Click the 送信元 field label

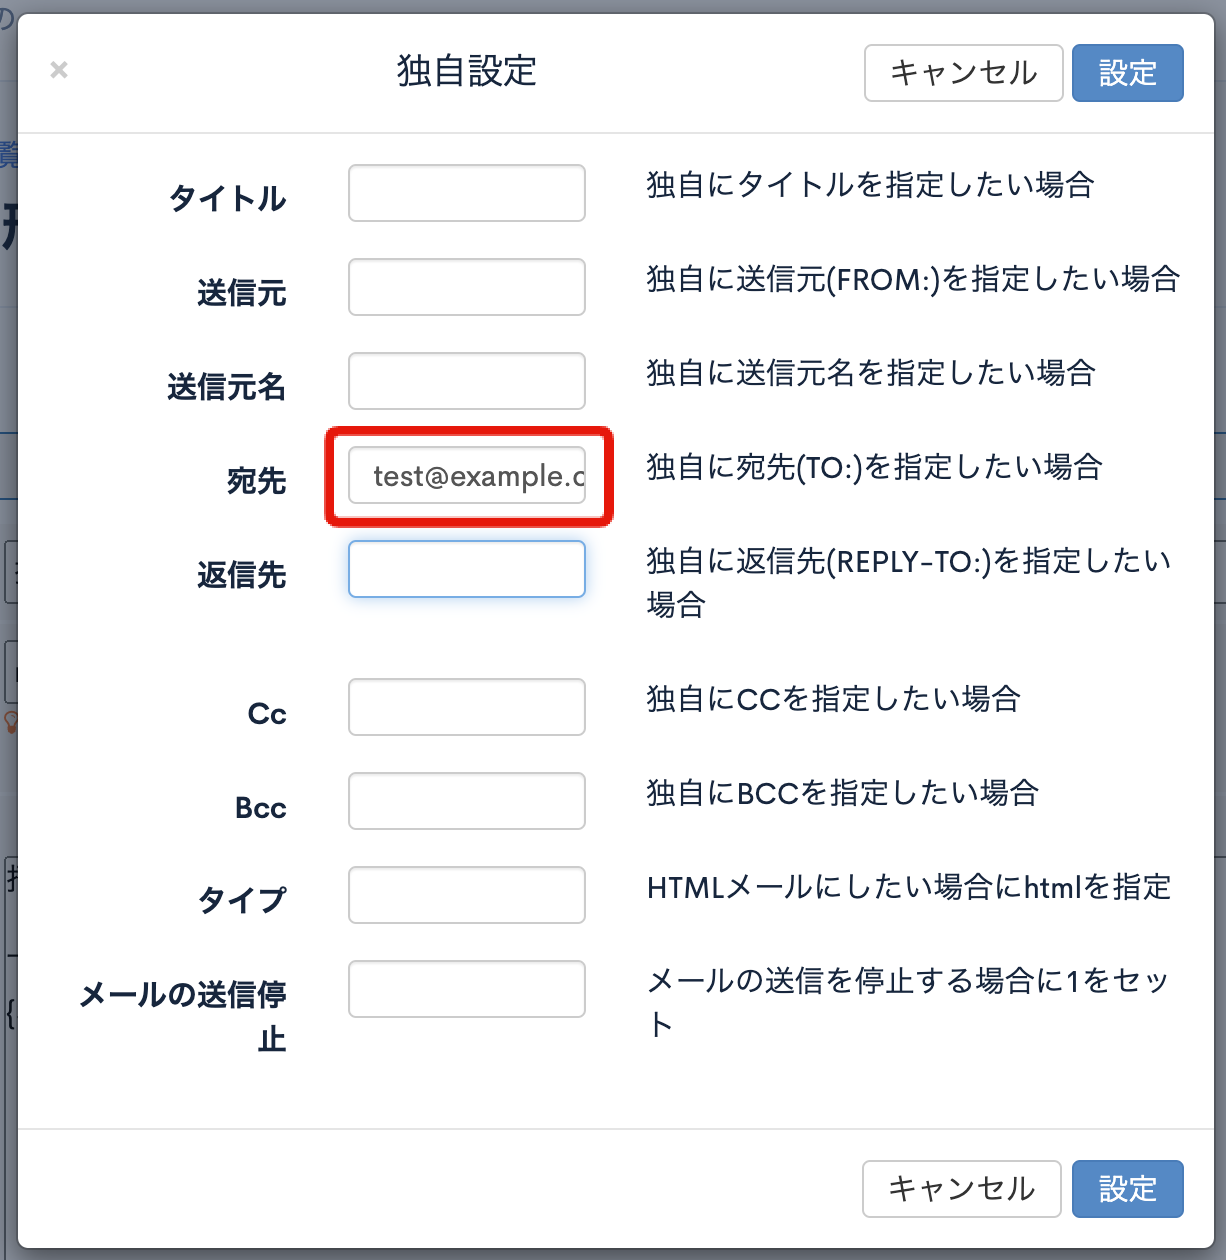click(x=242, y=292)
